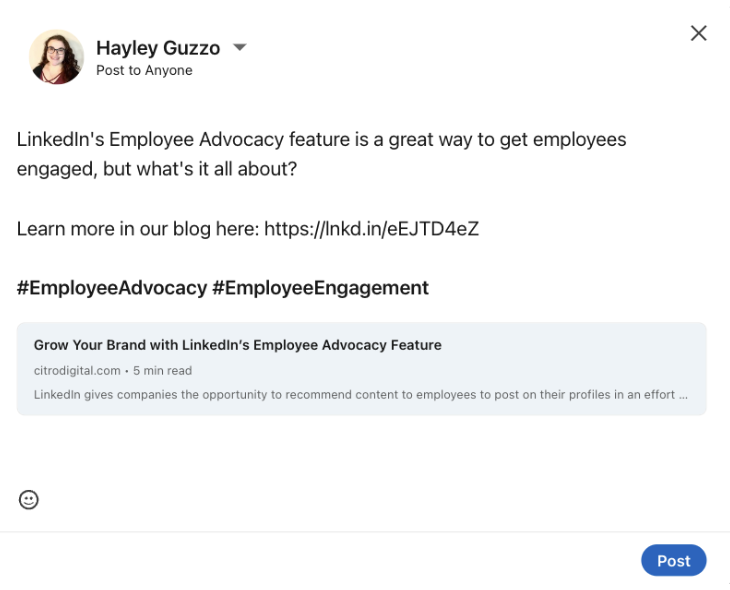Click the lnkd.in/eEJTD4eZ URL
Screen dimensions: 730x590
[371, 229]
